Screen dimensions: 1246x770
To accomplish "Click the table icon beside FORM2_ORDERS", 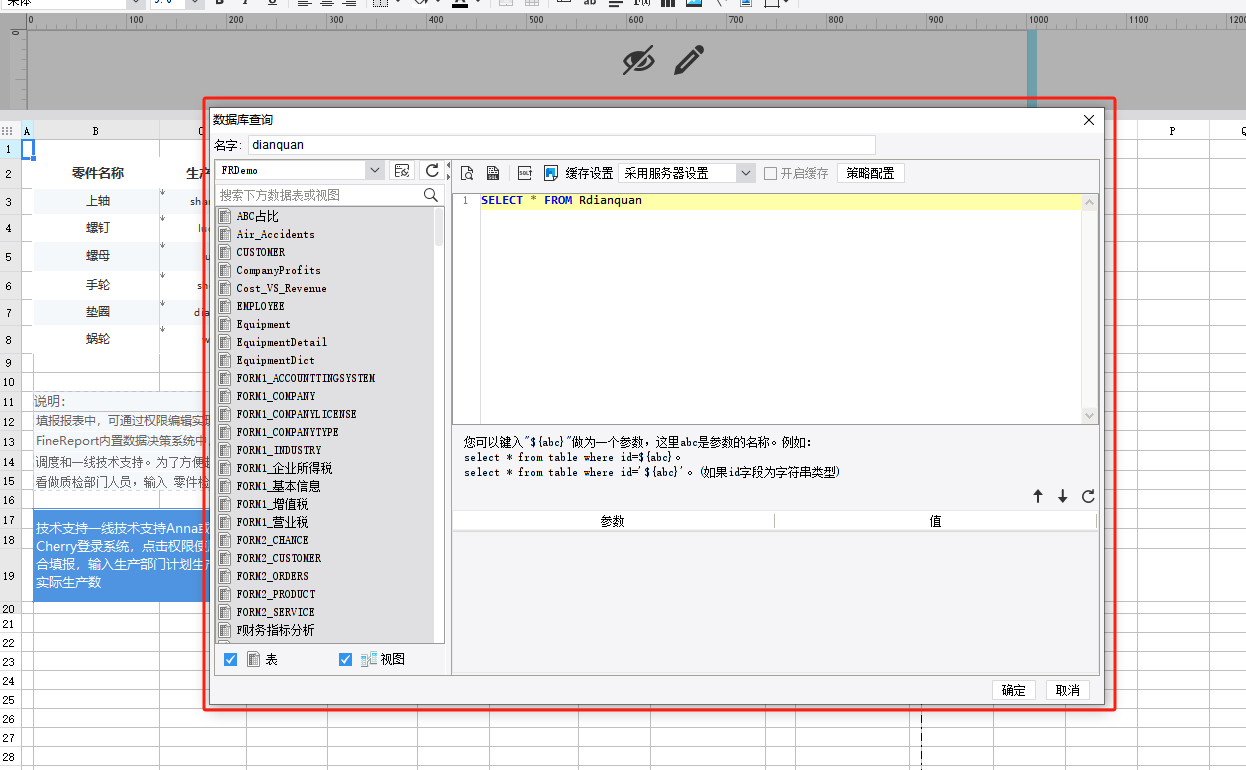I will pyautogui.click(x=225, y=576).
